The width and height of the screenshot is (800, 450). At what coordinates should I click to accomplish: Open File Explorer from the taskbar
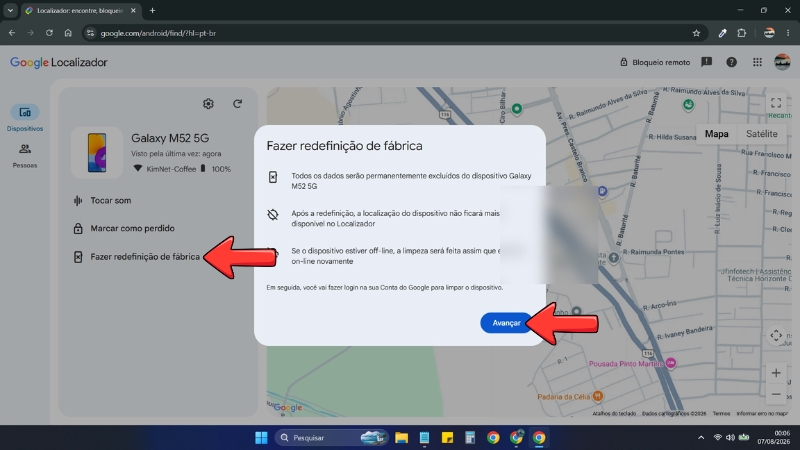402,438
